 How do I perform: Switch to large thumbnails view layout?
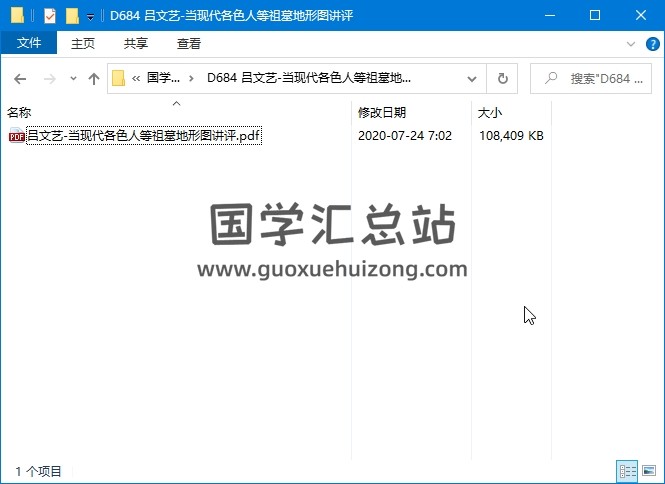(649, 471)
